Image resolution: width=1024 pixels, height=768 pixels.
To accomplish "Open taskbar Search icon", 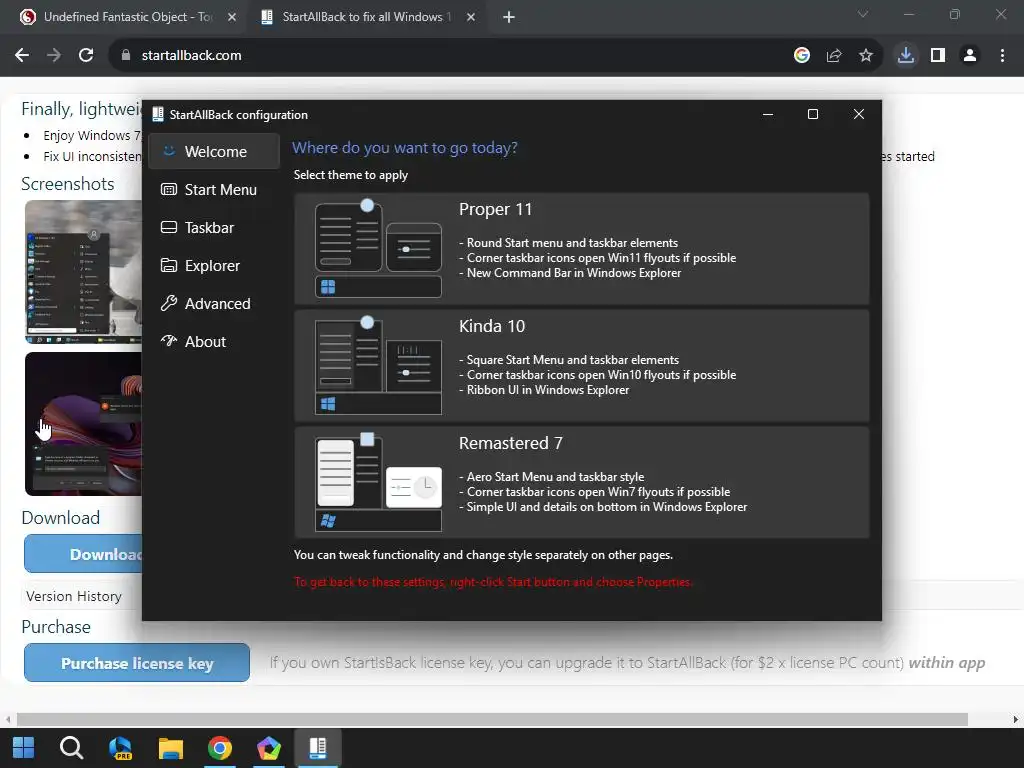I will (71, 748).
